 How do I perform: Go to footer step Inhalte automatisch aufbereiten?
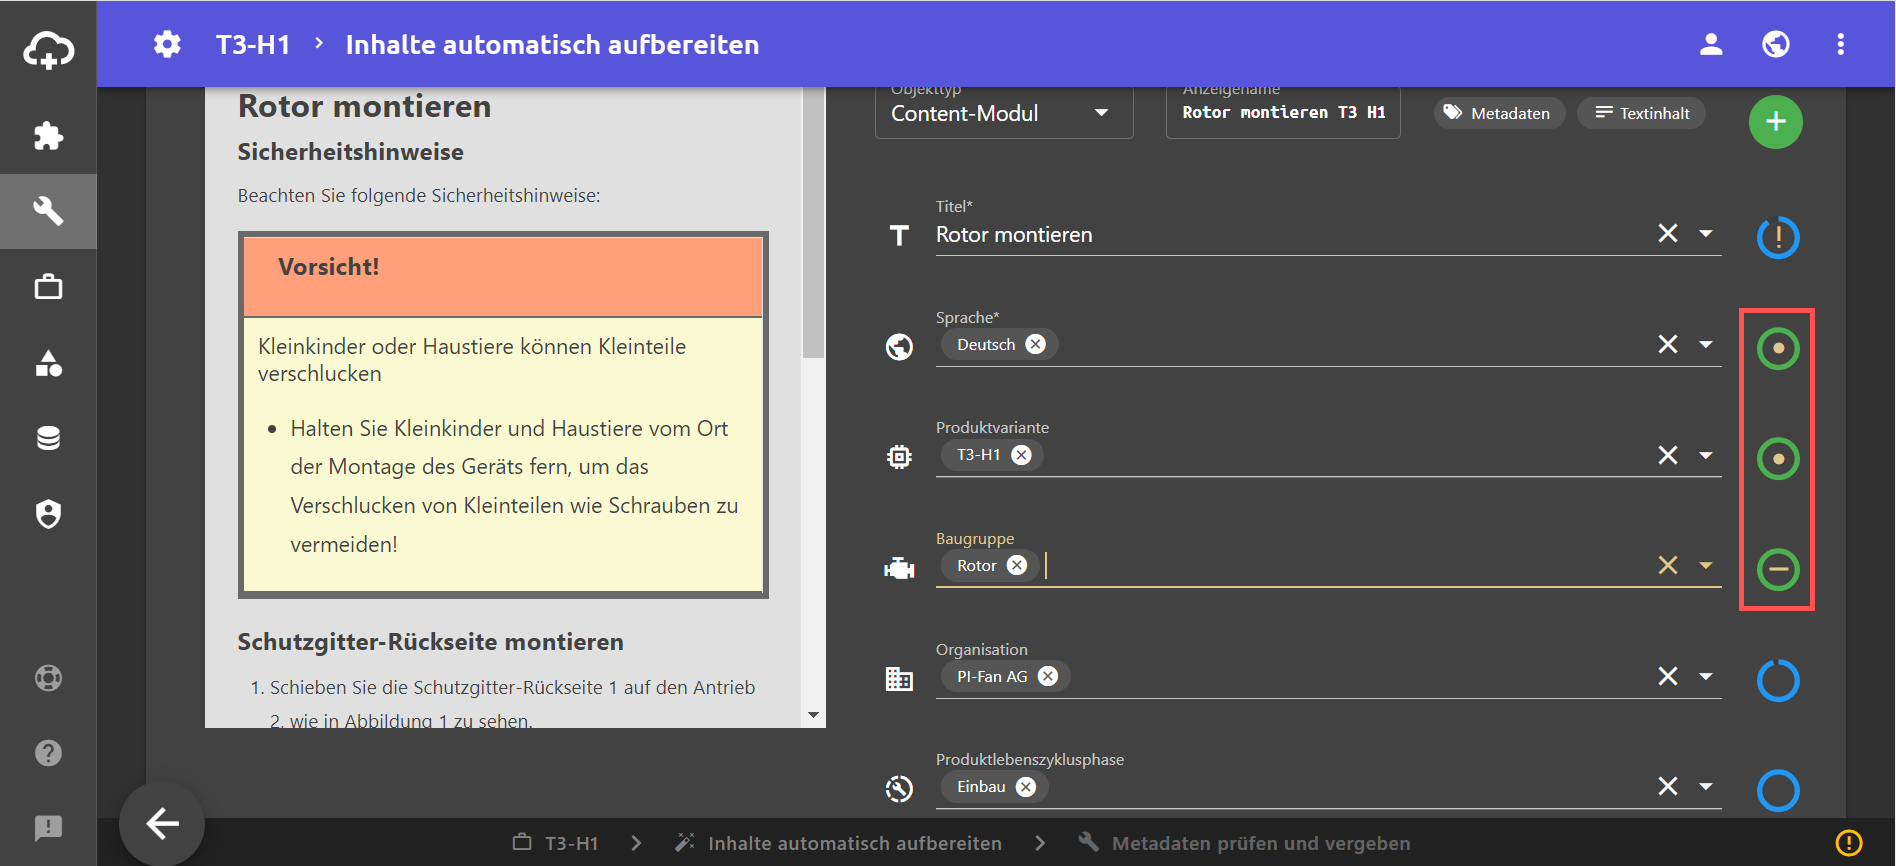click(x=838, y=843)
